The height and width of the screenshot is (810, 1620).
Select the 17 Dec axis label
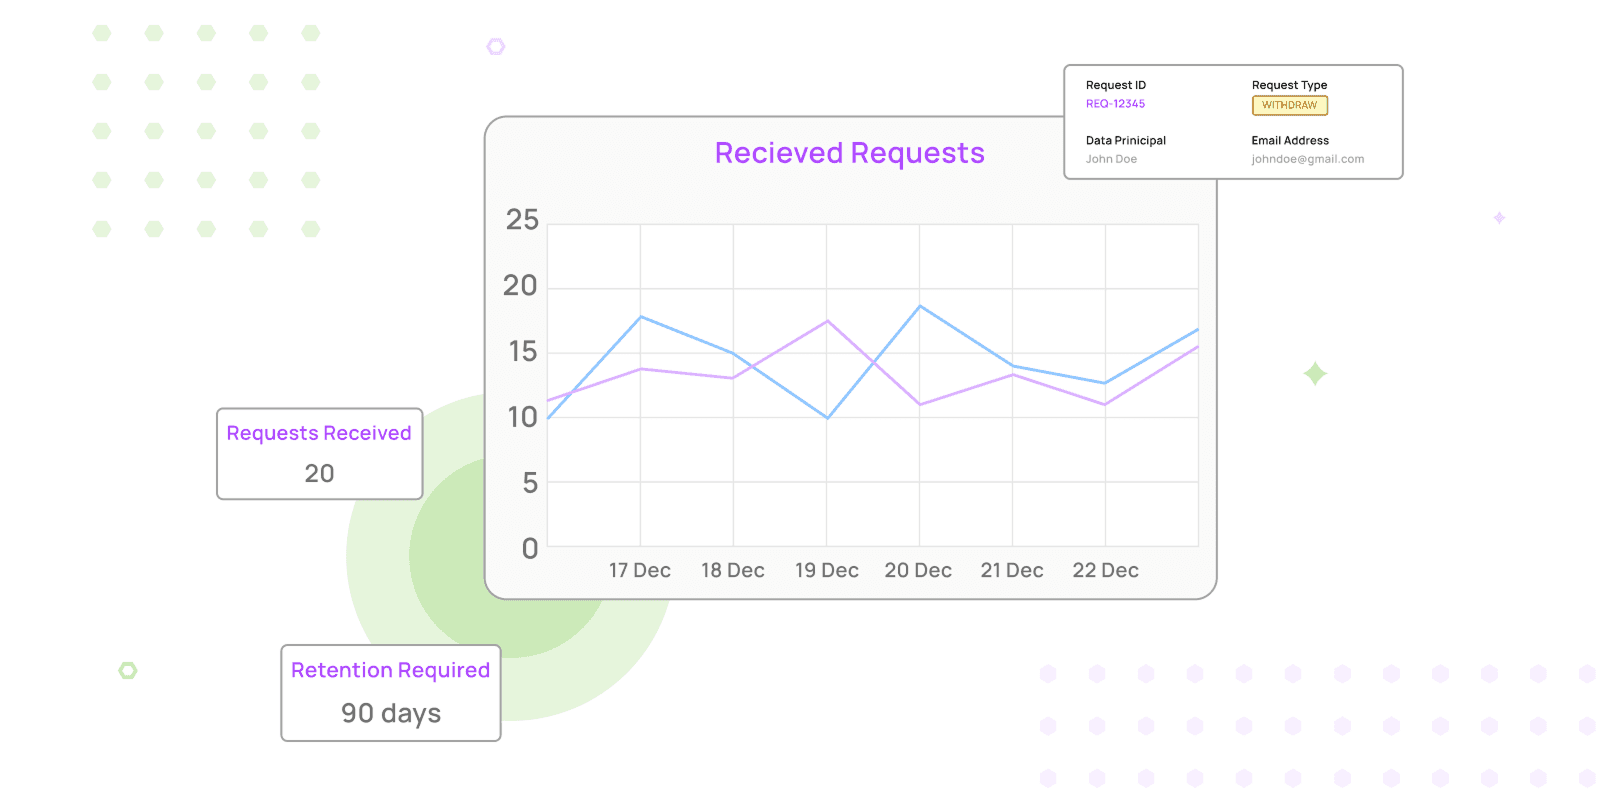point(640,570)
